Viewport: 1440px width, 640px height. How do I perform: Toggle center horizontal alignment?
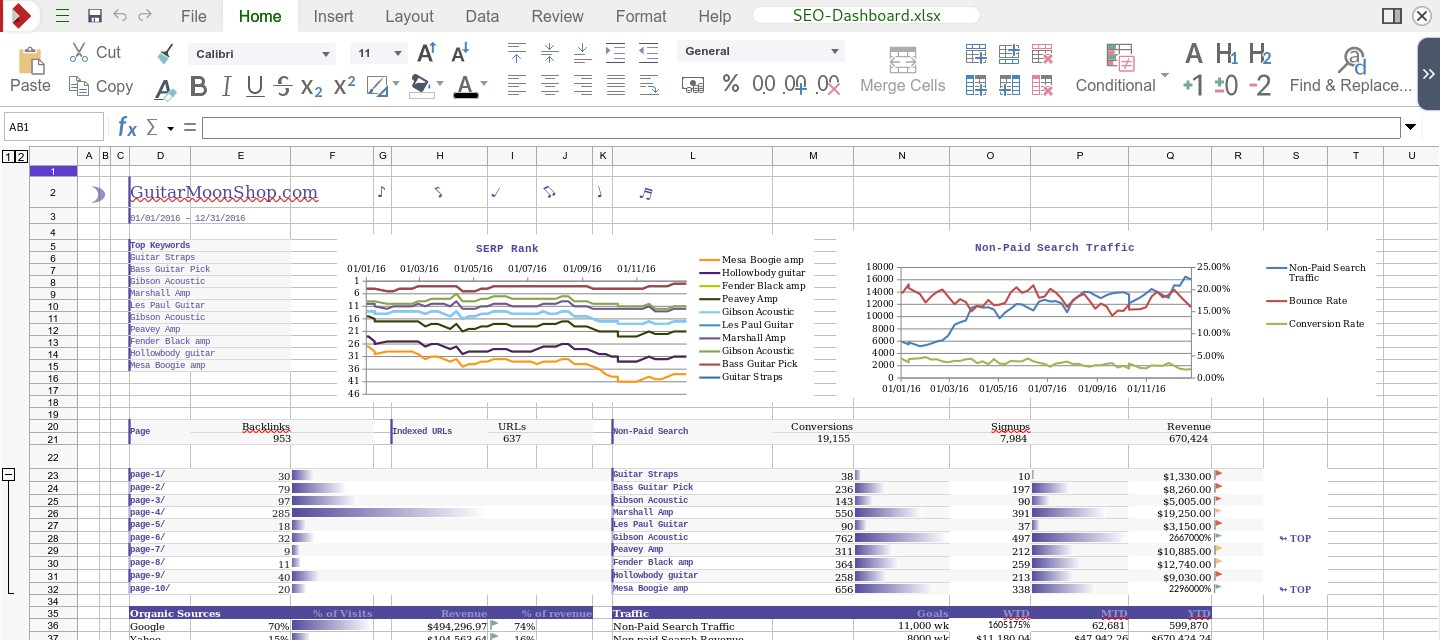(550, 86)
